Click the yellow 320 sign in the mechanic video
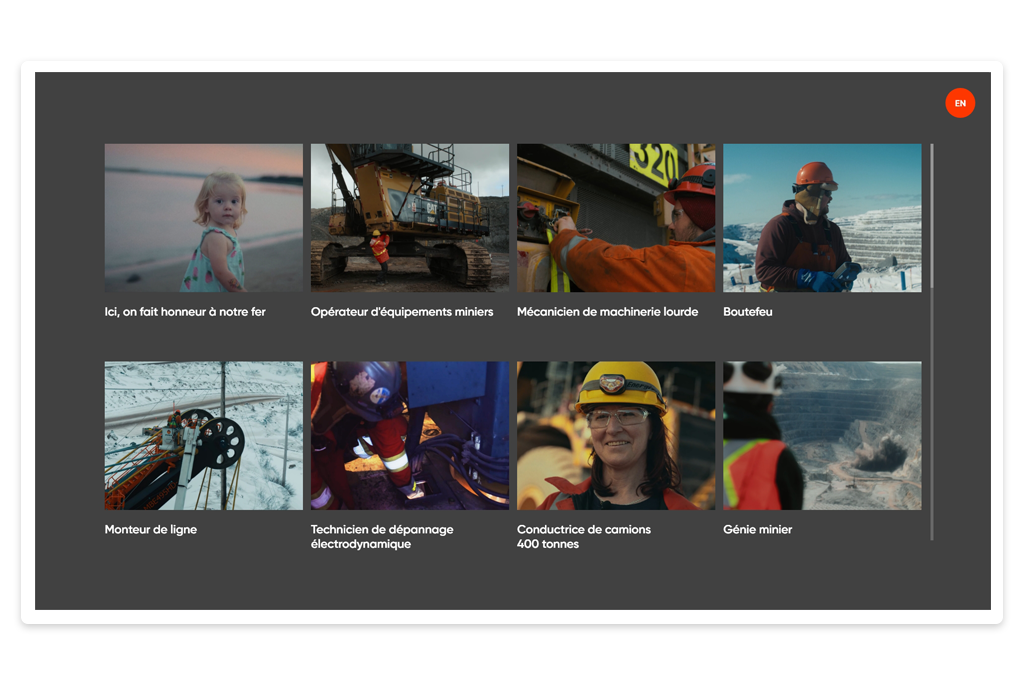This screenshot has height=684, width=1024. pos(653,161)
